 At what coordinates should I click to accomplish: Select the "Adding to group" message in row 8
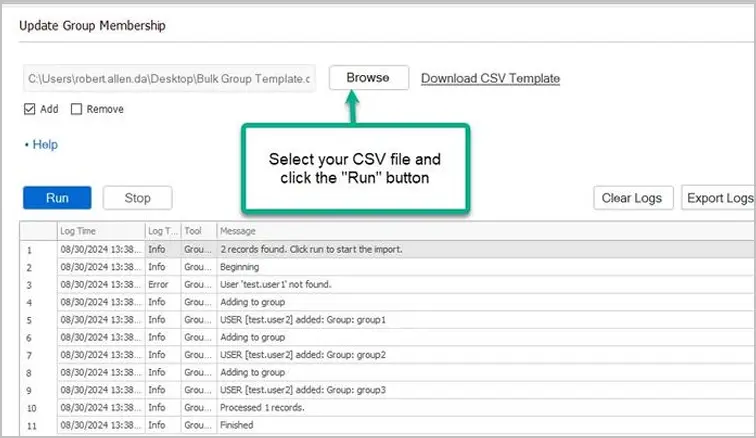tap(253, 372)
